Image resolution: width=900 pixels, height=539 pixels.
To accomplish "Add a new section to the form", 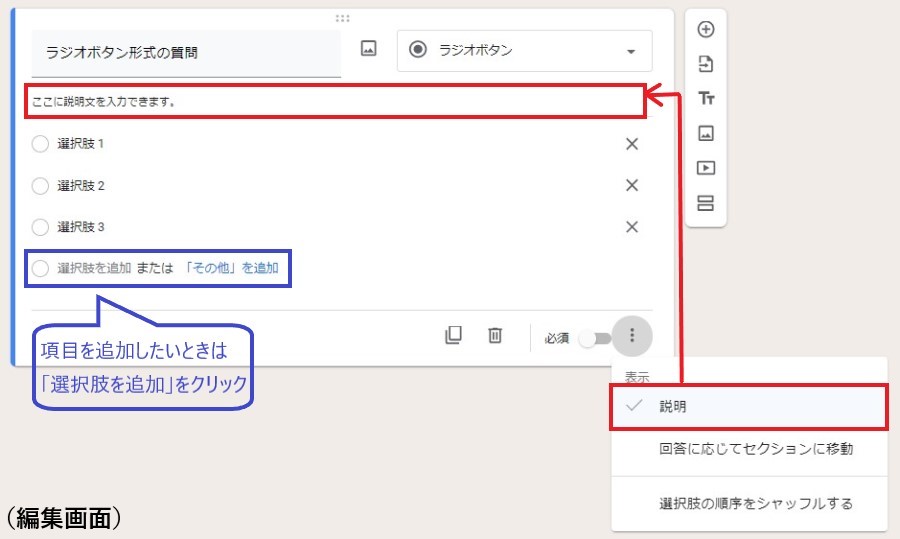I will [x=706, y=203].
